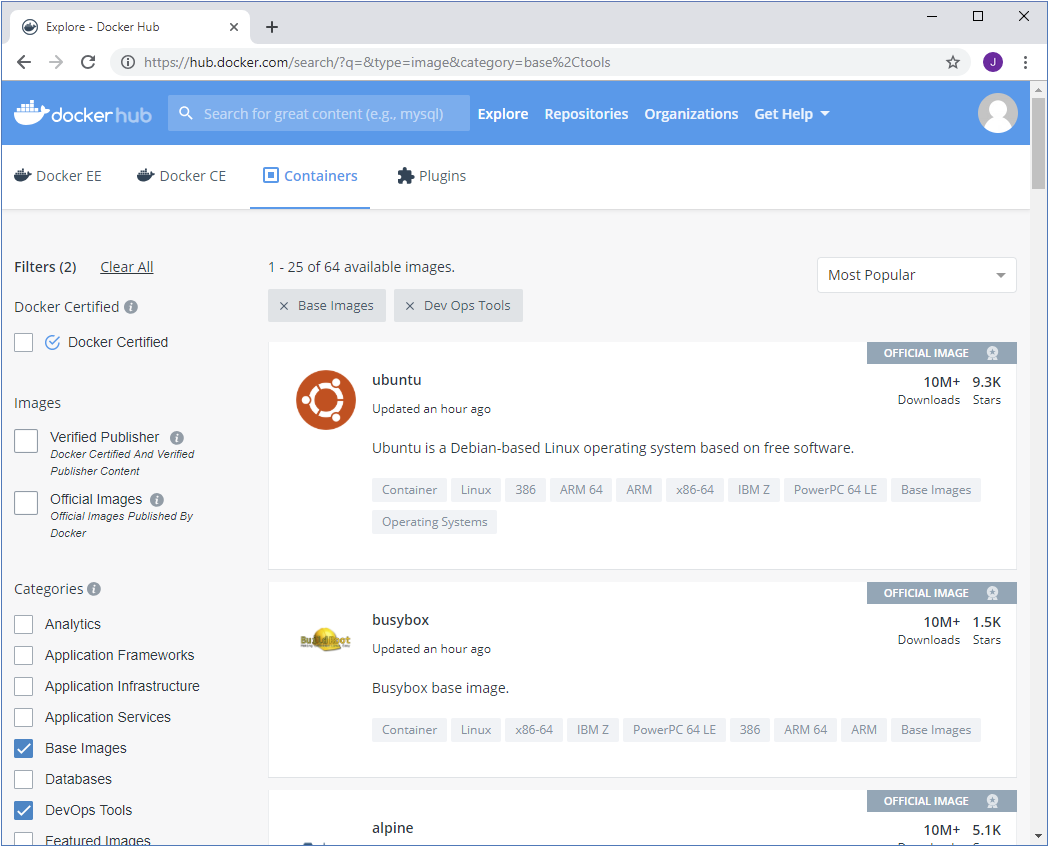Screen dimensions: 1049x847
Task: Open the user account avatar menu
Action: coord(997,113)
